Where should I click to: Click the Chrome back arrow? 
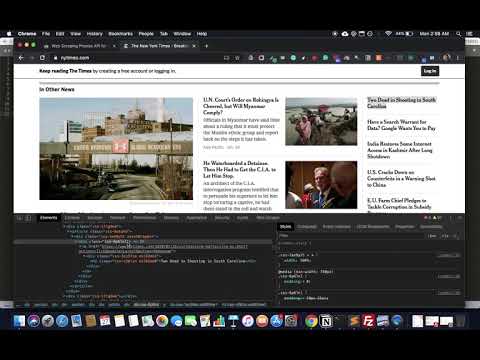(x=21, y=58)
